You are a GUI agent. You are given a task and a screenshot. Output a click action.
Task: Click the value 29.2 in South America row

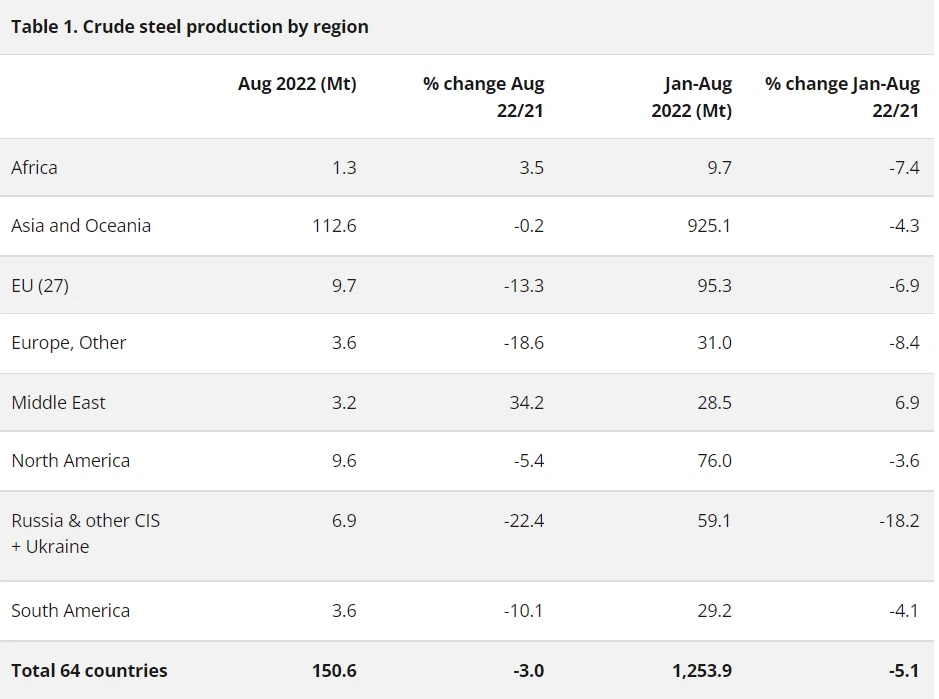714,611
